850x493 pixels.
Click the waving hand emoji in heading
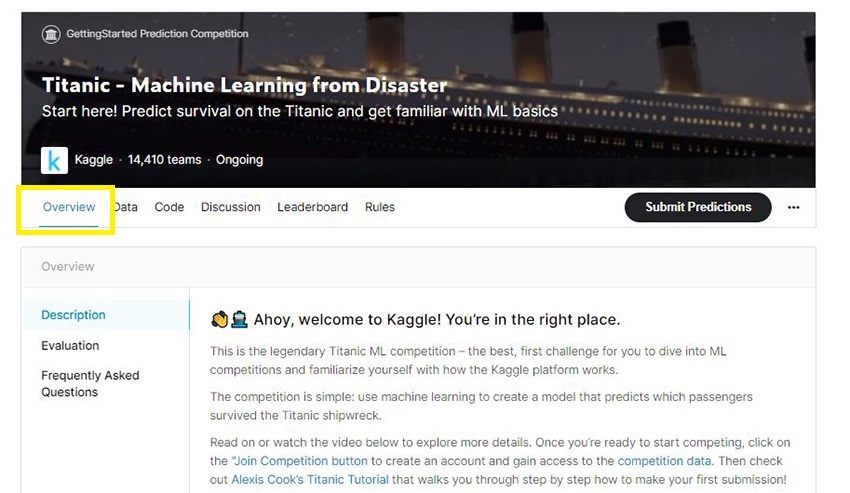[219, 319]
